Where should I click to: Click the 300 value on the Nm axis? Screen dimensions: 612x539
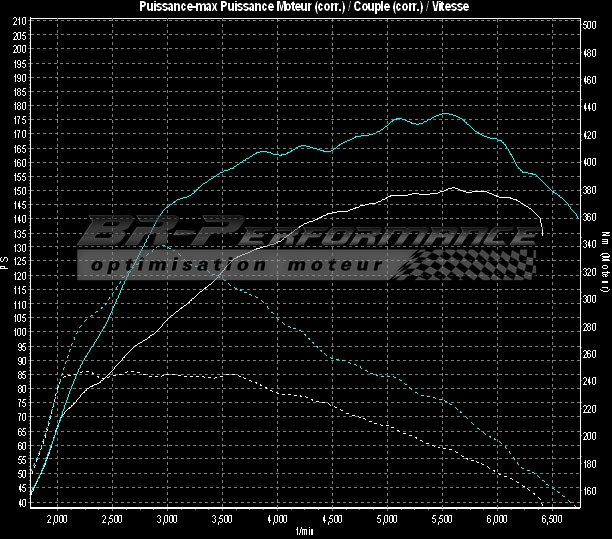click(591, 299)
